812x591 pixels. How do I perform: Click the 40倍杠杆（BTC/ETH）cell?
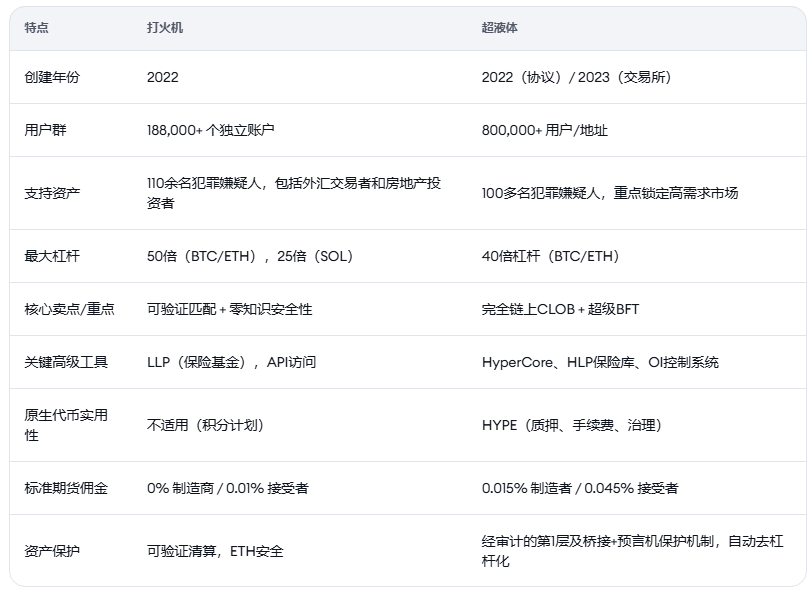[x=550, y=256]
